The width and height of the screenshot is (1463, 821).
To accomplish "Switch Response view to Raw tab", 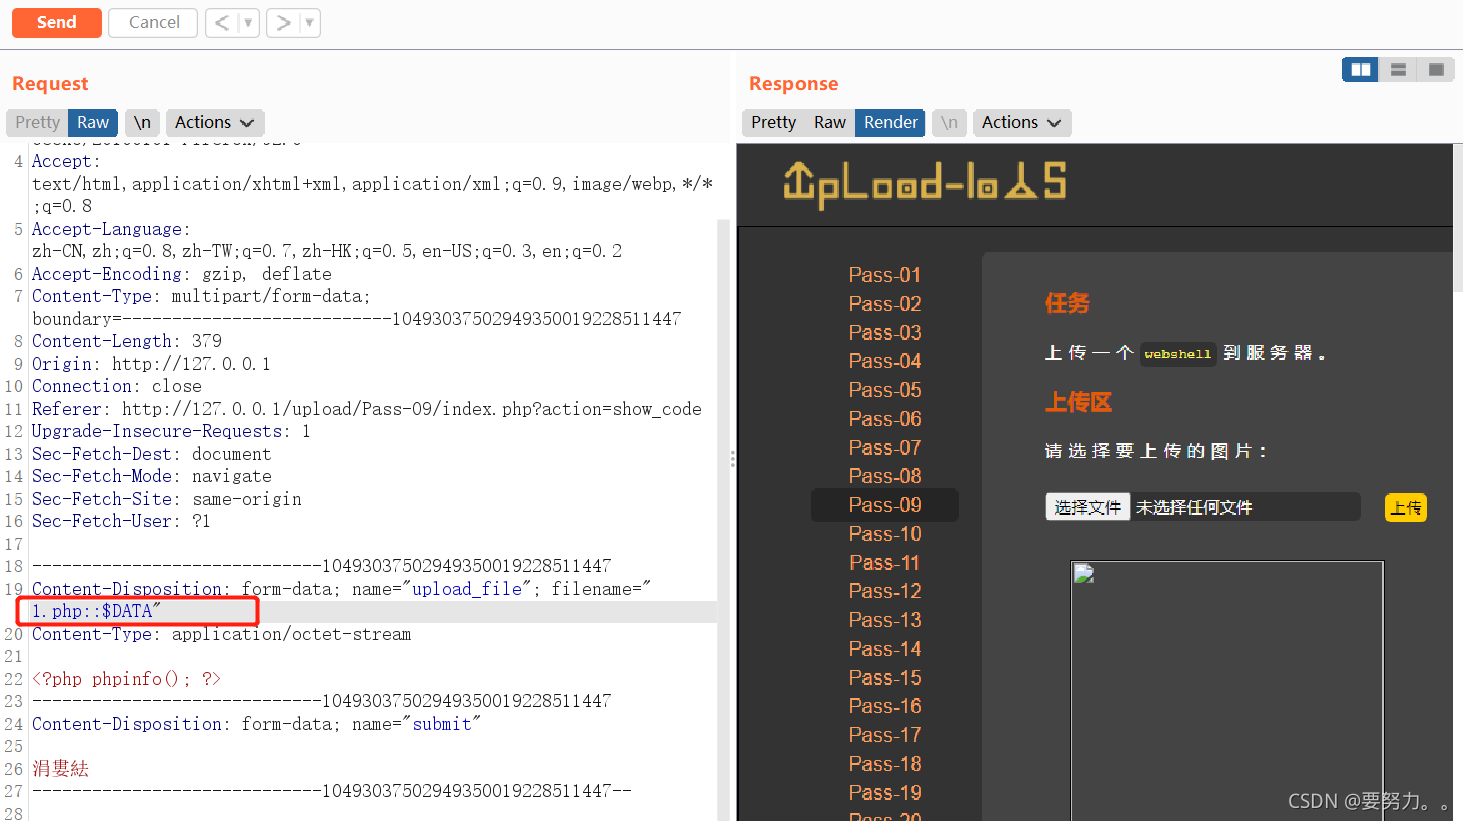I will [x=830, y=122].
